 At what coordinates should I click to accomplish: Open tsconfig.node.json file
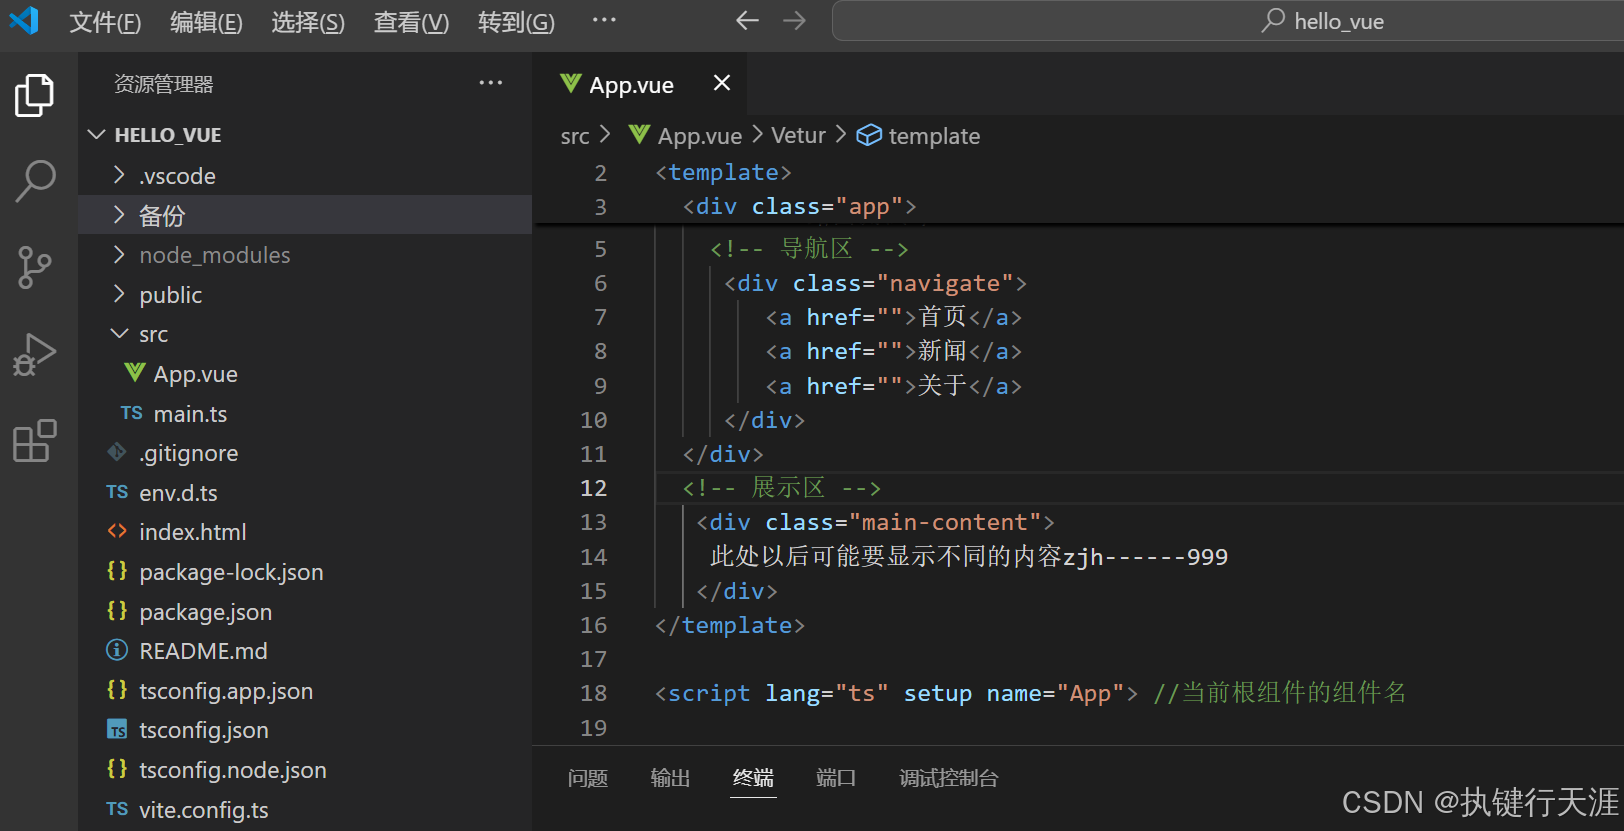pyautogui.click(x=306, y=770)
